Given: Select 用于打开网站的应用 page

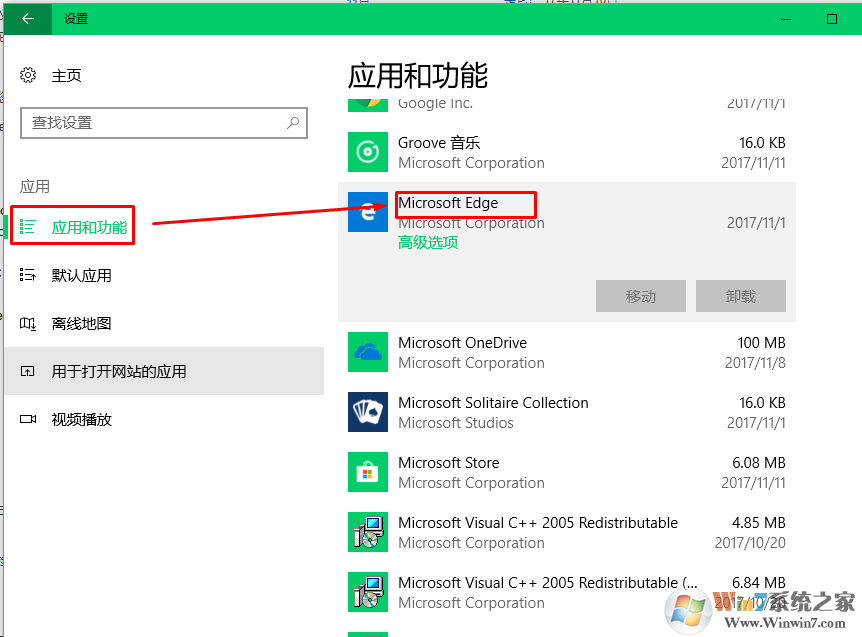Looking at the screenshot, I should (164, 371).
